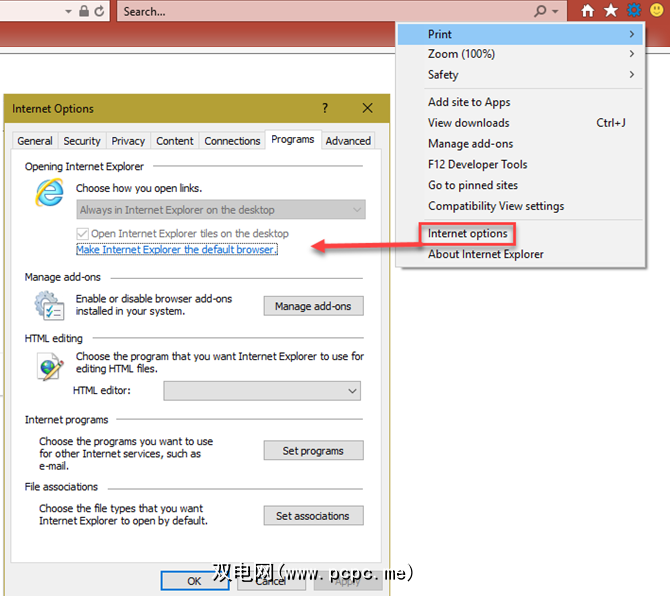670x596 pixels.
Task: Select View downloads from Tools menu
Action: tap(520, 123)
